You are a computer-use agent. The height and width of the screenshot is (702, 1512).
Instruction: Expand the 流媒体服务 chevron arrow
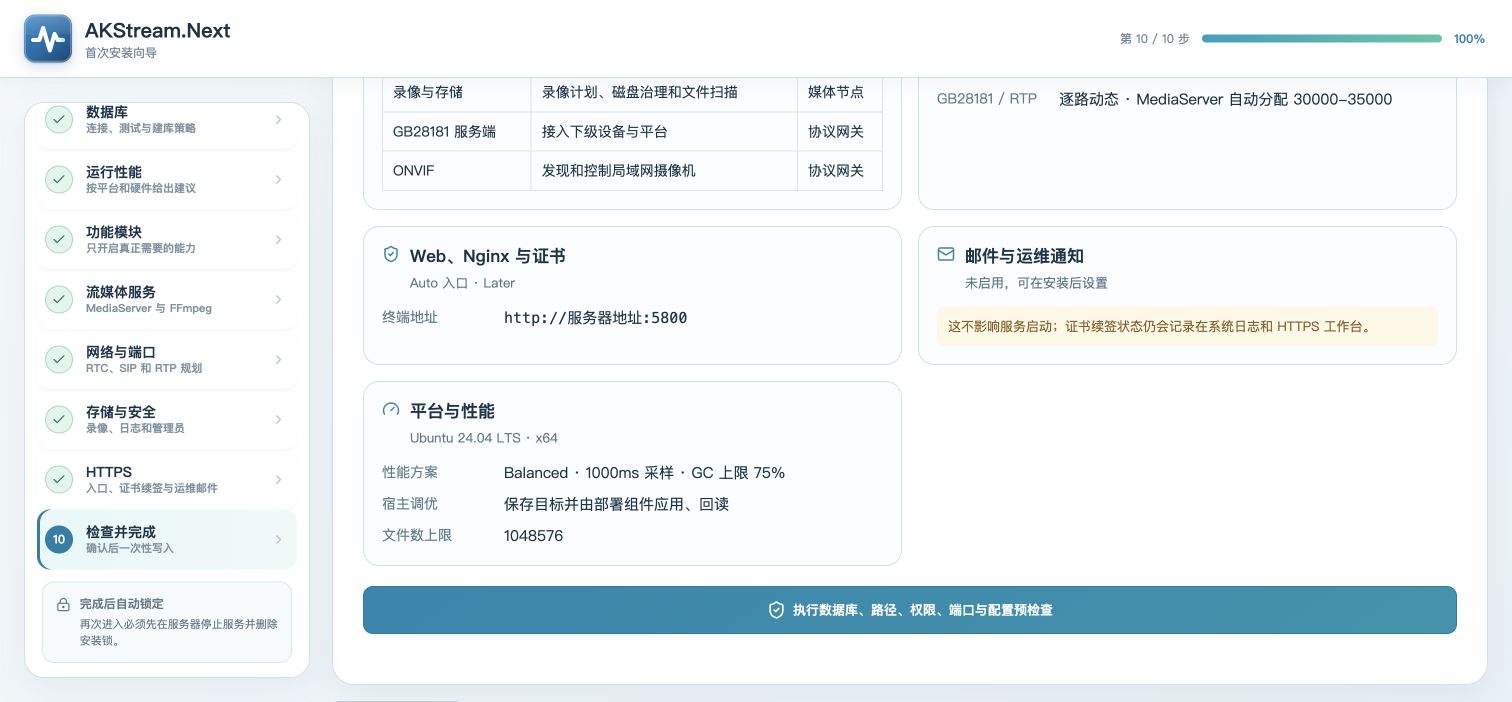(x=278, y=300)
